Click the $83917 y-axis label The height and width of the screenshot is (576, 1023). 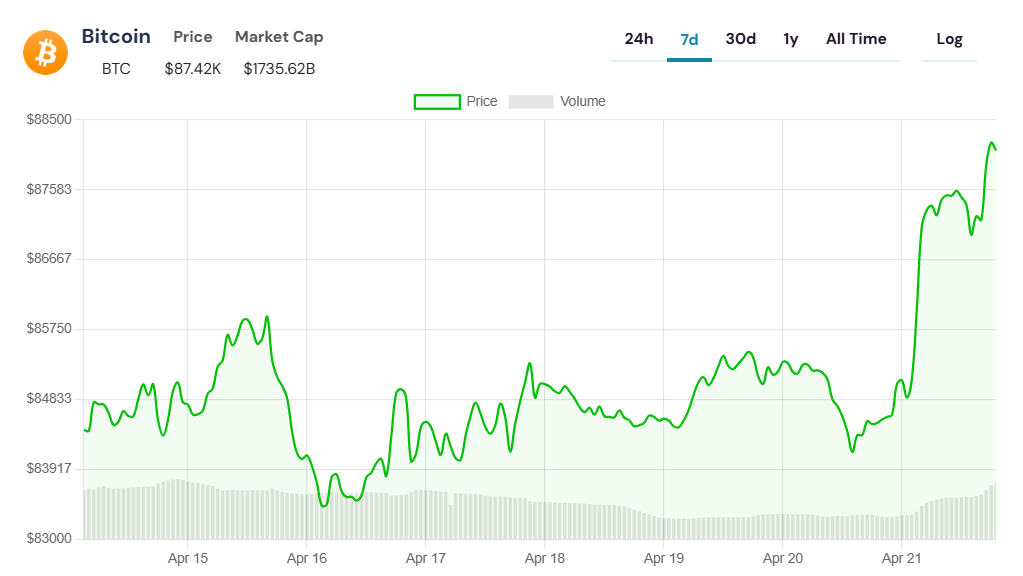coord(49,468)
